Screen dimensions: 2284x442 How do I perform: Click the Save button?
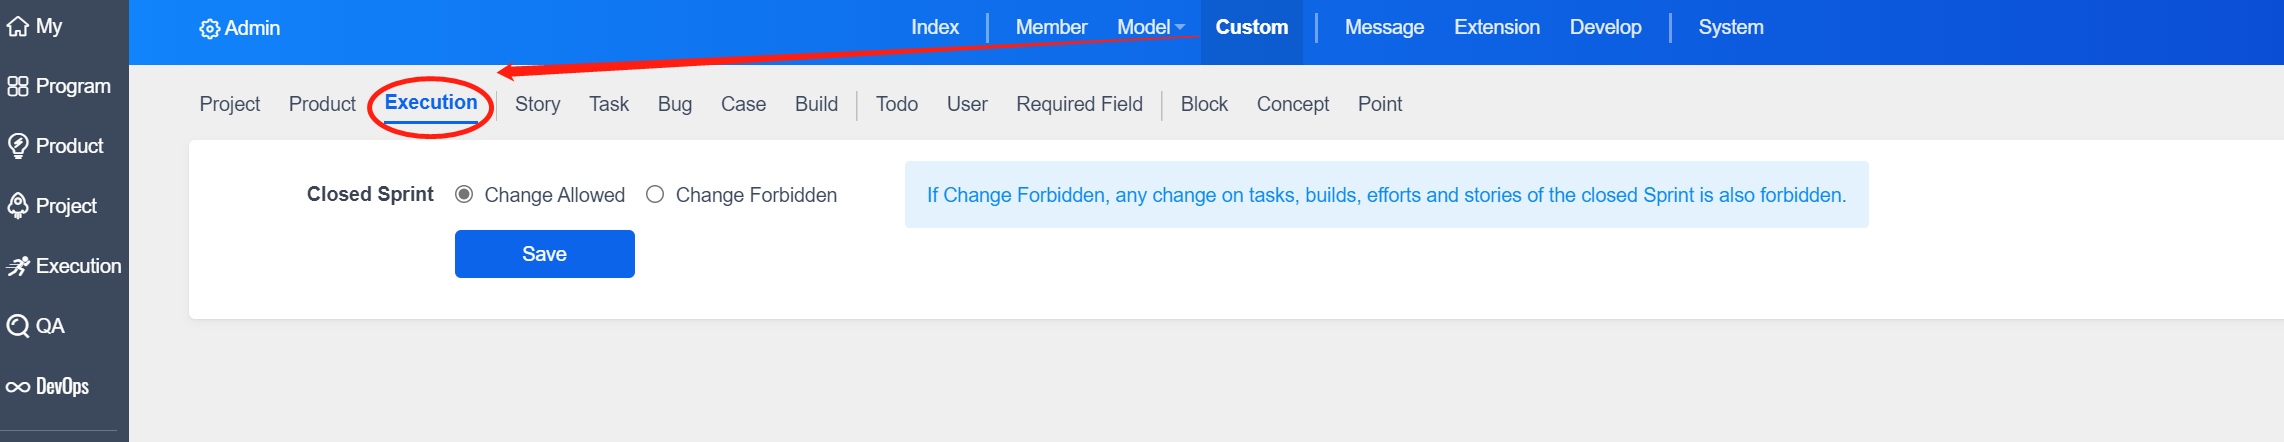click(x=545, y=254)
